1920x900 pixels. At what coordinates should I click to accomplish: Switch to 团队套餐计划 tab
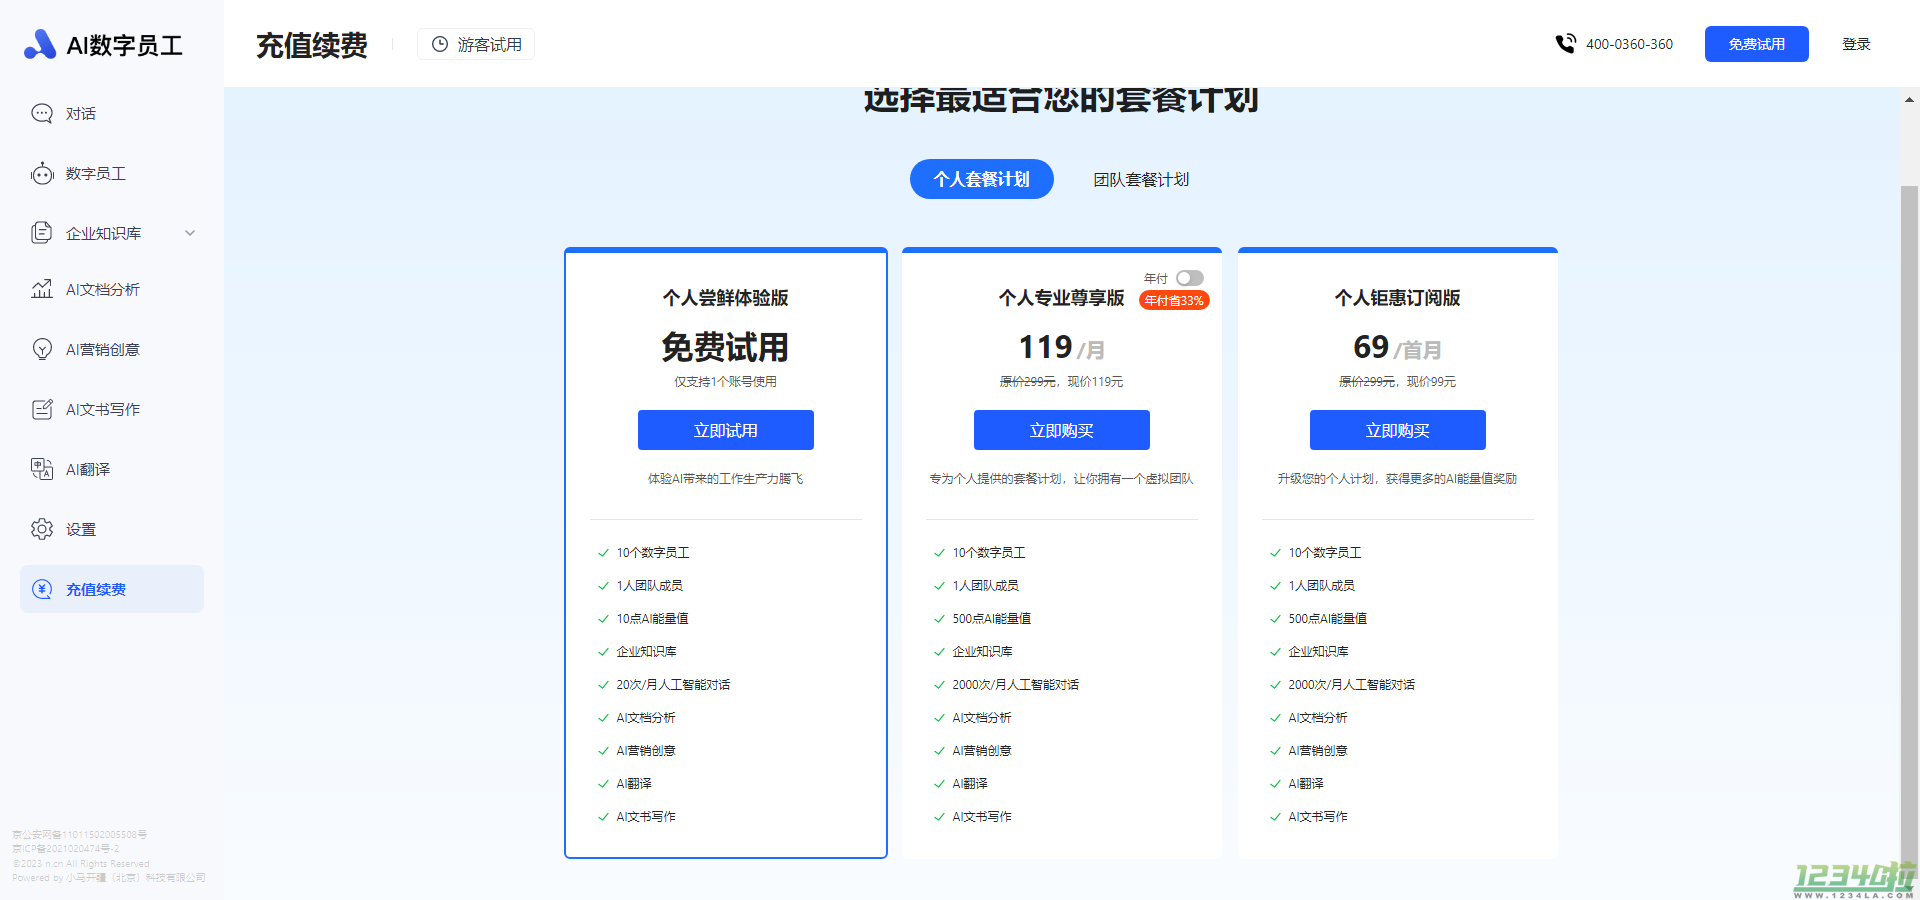coord(1141,180)
